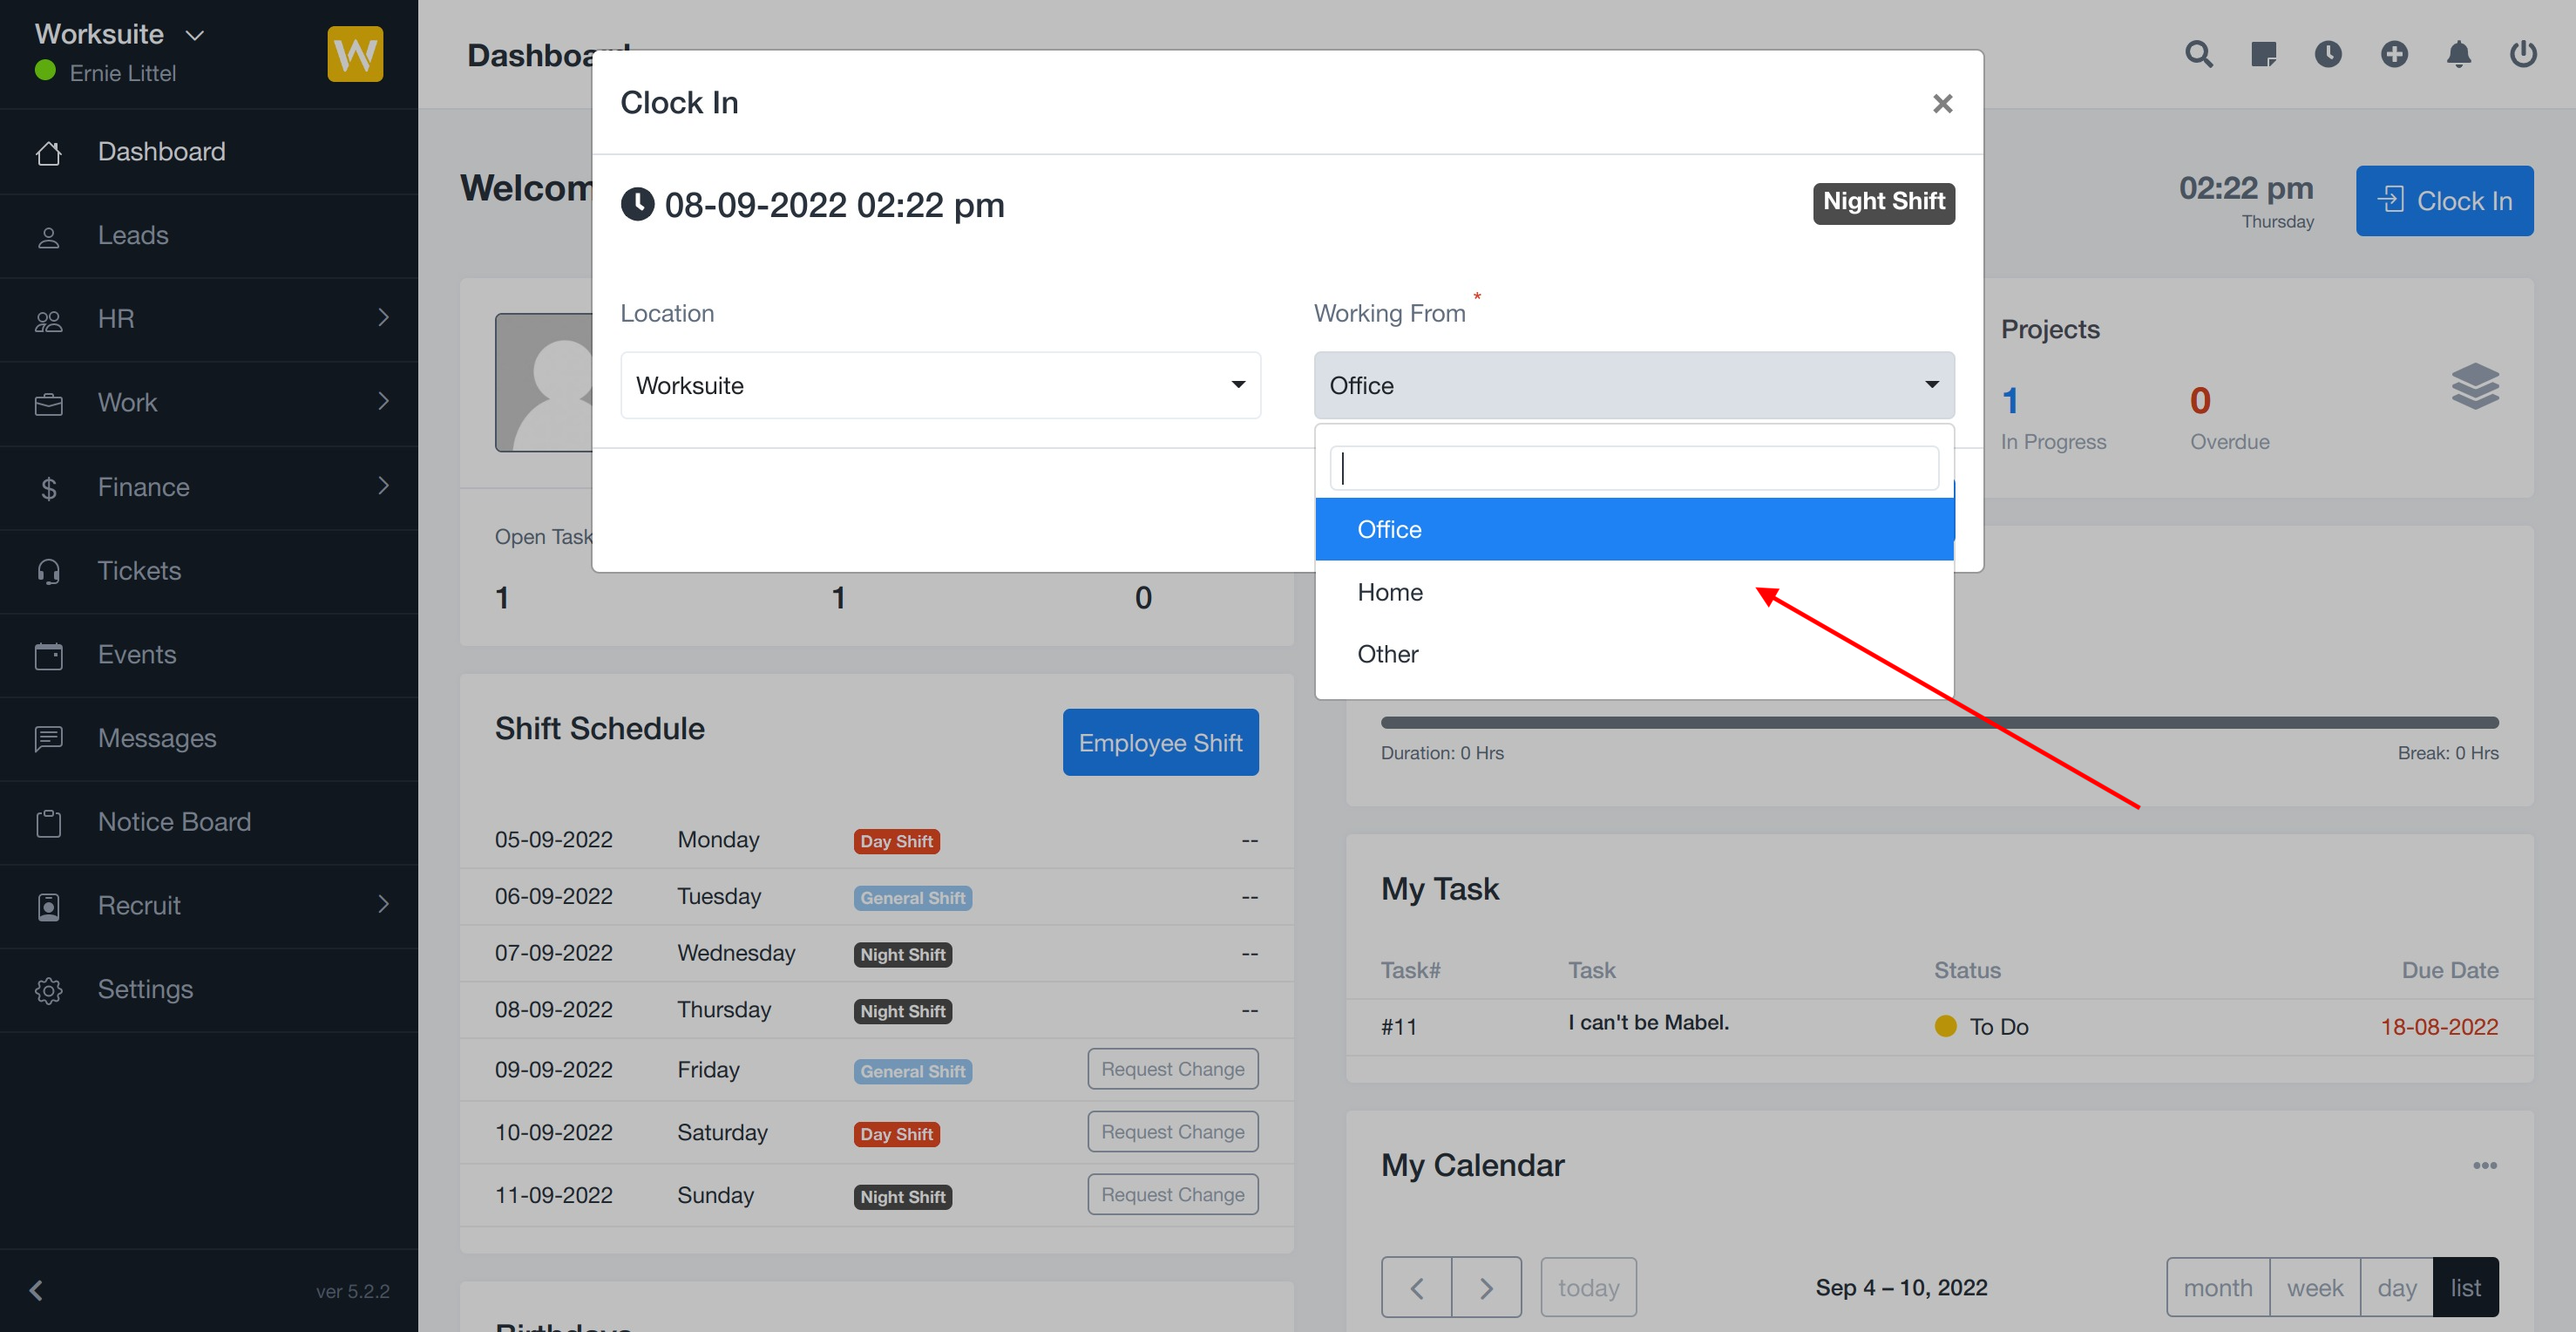Collapse sidebar with bottom-left arrow icon
The height and width of the screenshot is (1332, 2576).
coord(36,1290)
